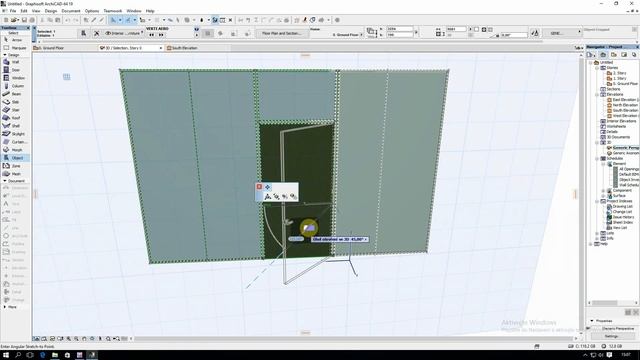The width and height of the screenshot is (640, 360).
Task: Click the Project Map icon in Navigator
Action: [603, 55]
